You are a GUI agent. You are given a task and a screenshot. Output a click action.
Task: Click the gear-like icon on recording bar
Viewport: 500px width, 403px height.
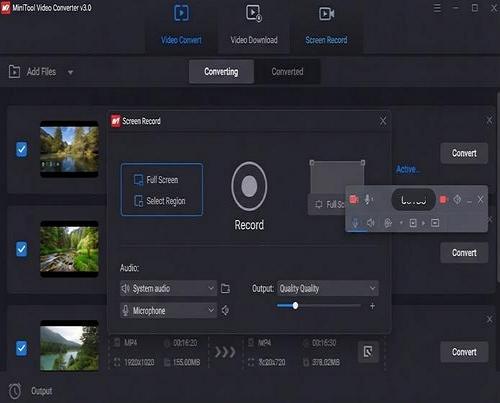click(388, 223)
